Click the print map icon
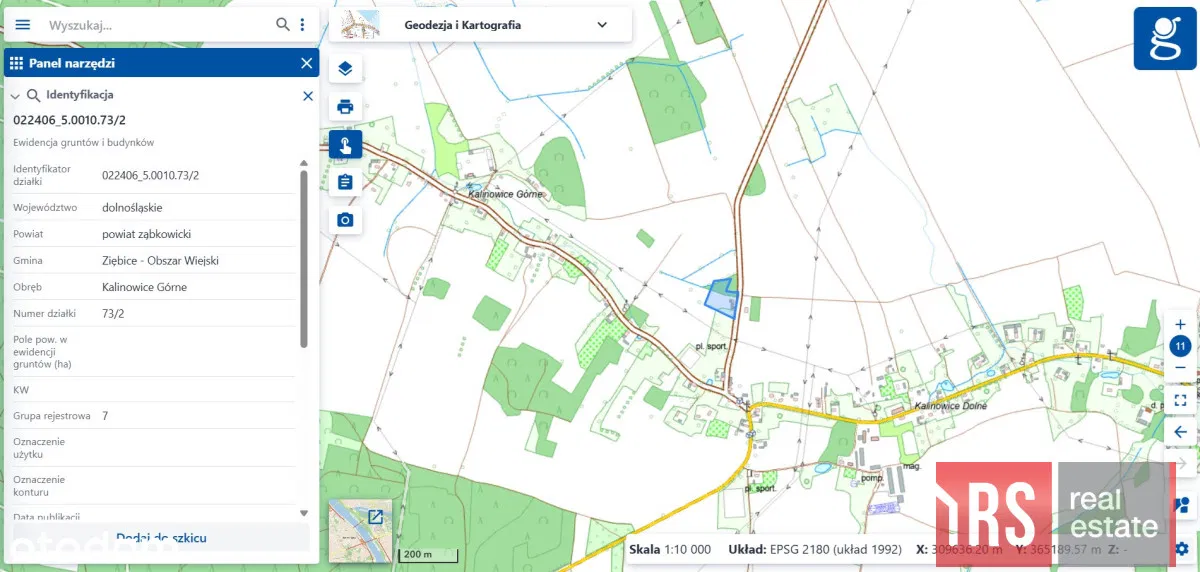Image resolution: width=1200 pixels, height=572 pixels. [345, 107]
